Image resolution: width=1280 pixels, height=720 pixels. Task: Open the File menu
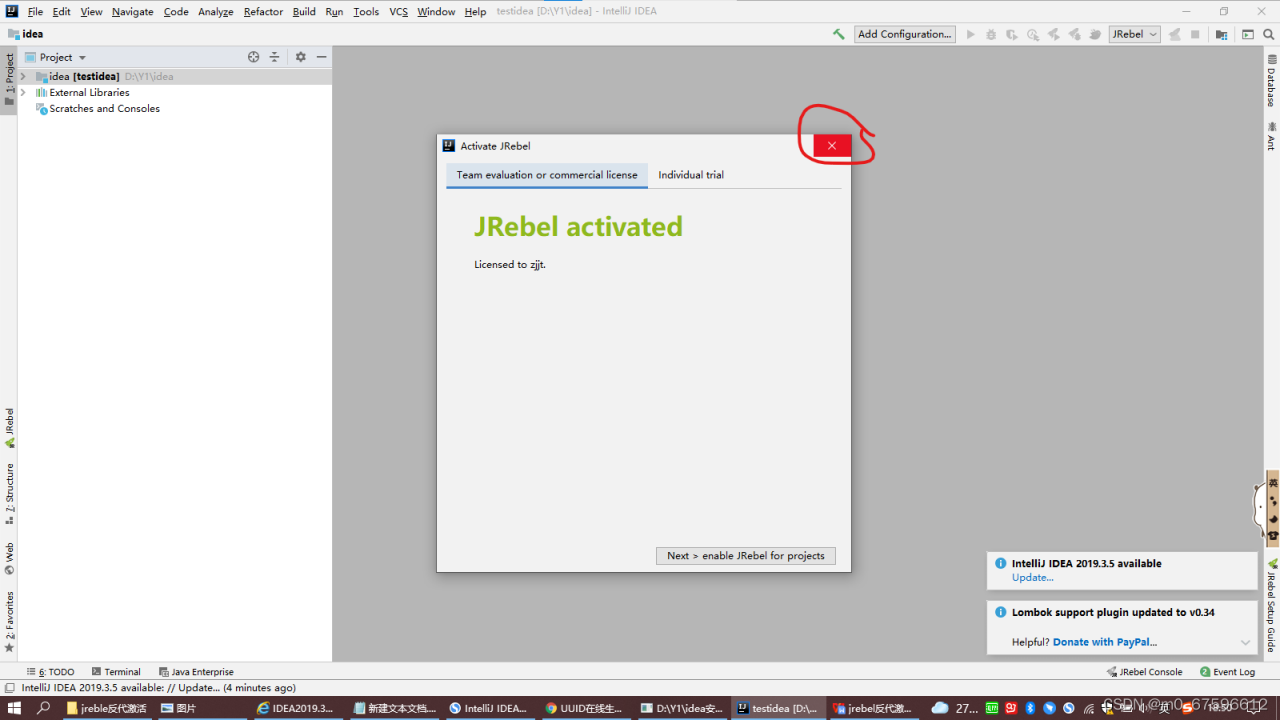35,12
